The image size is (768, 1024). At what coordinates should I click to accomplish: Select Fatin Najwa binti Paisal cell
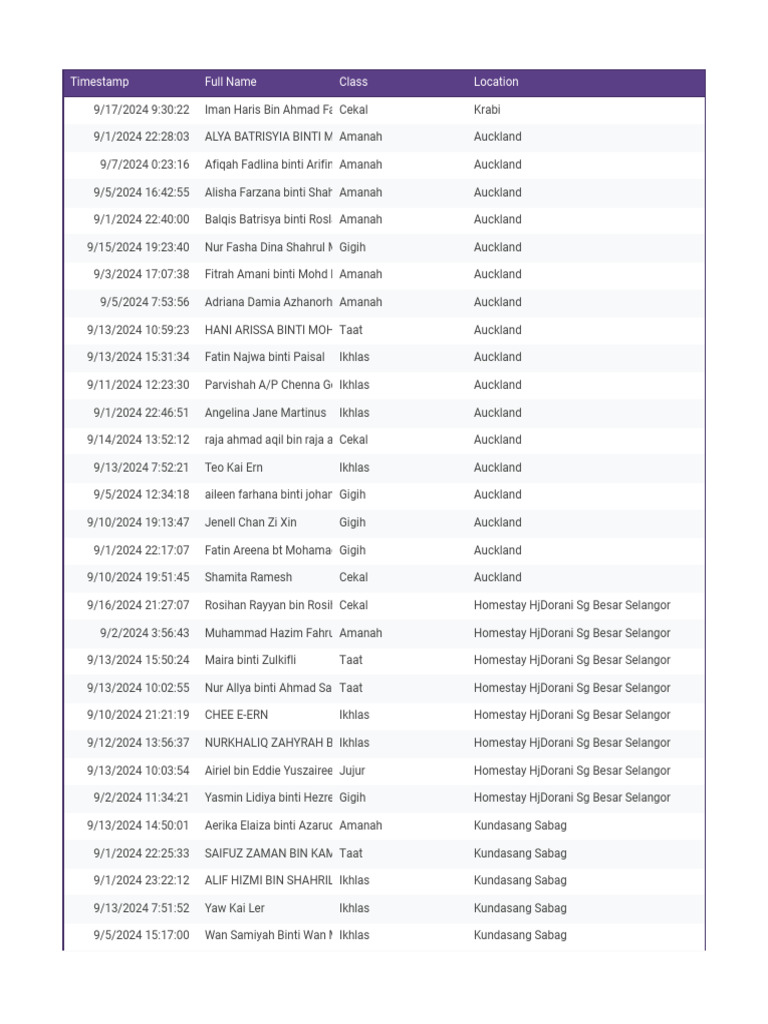pyautogui.click(x=264, y=357)
